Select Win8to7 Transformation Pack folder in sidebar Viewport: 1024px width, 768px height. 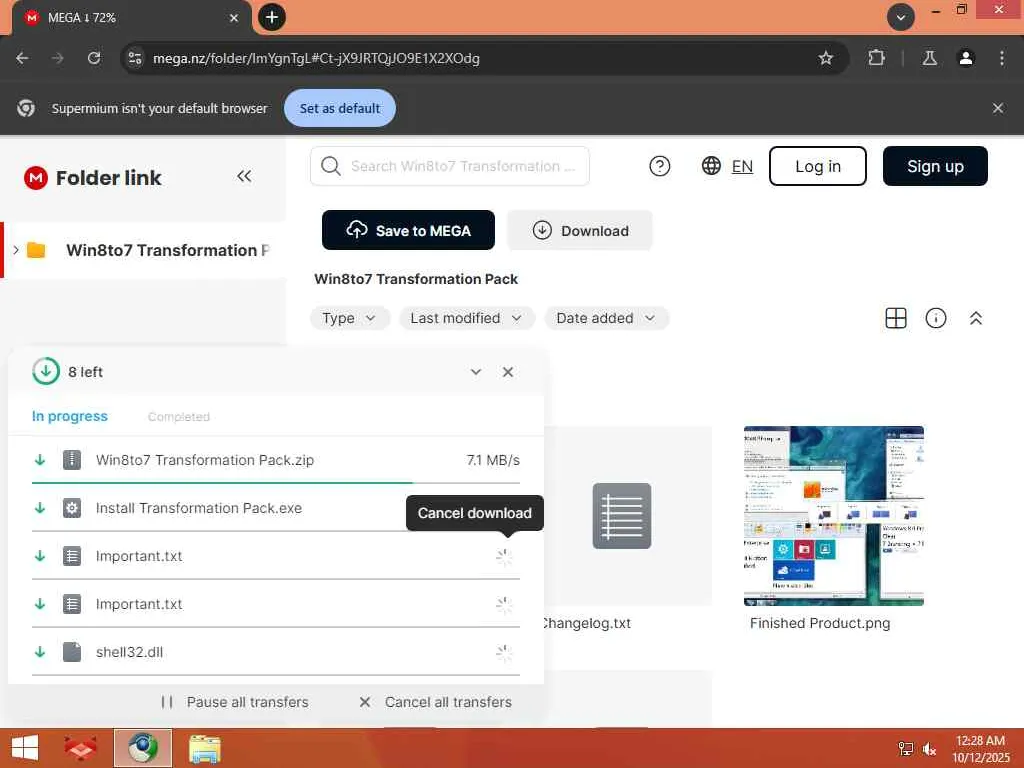pos(145,250)
